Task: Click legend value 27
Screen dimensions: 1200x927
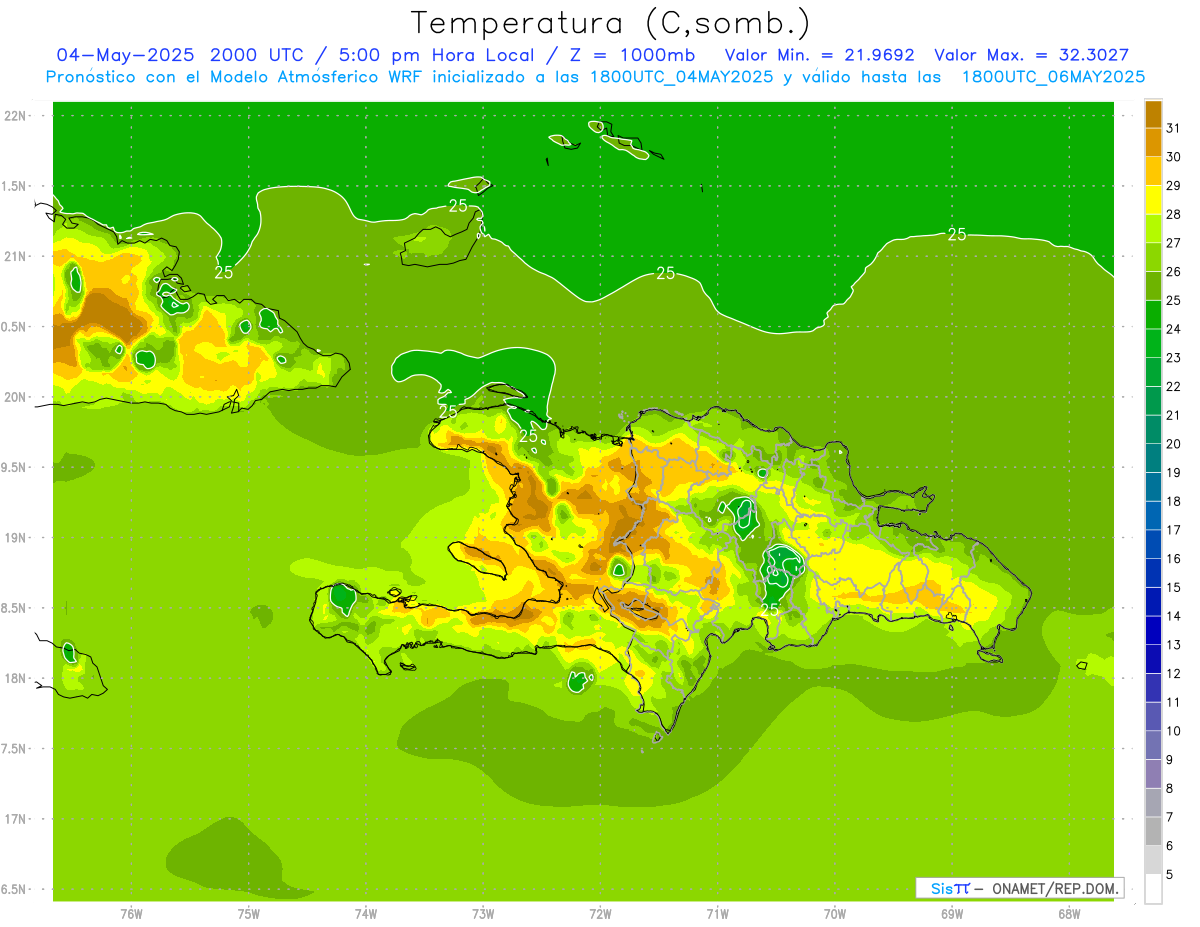Action: point(1174,243)
